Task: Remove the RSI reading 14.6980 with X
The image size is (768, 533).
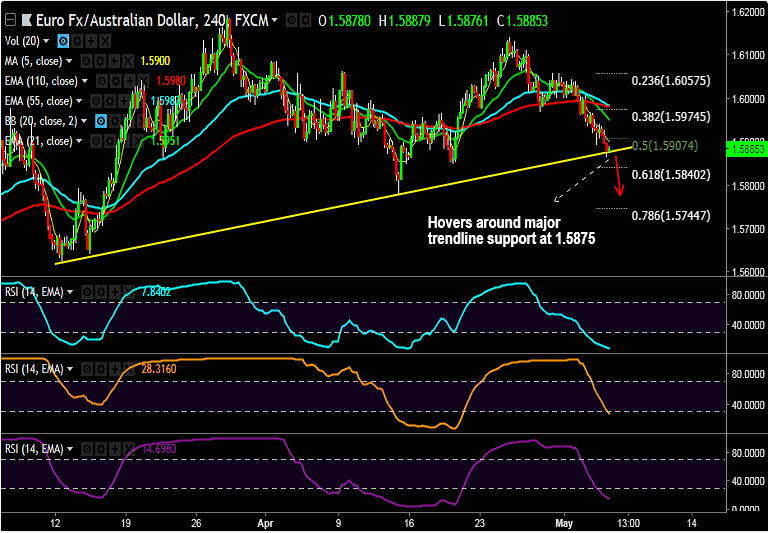Action: [x=129, y=449]
